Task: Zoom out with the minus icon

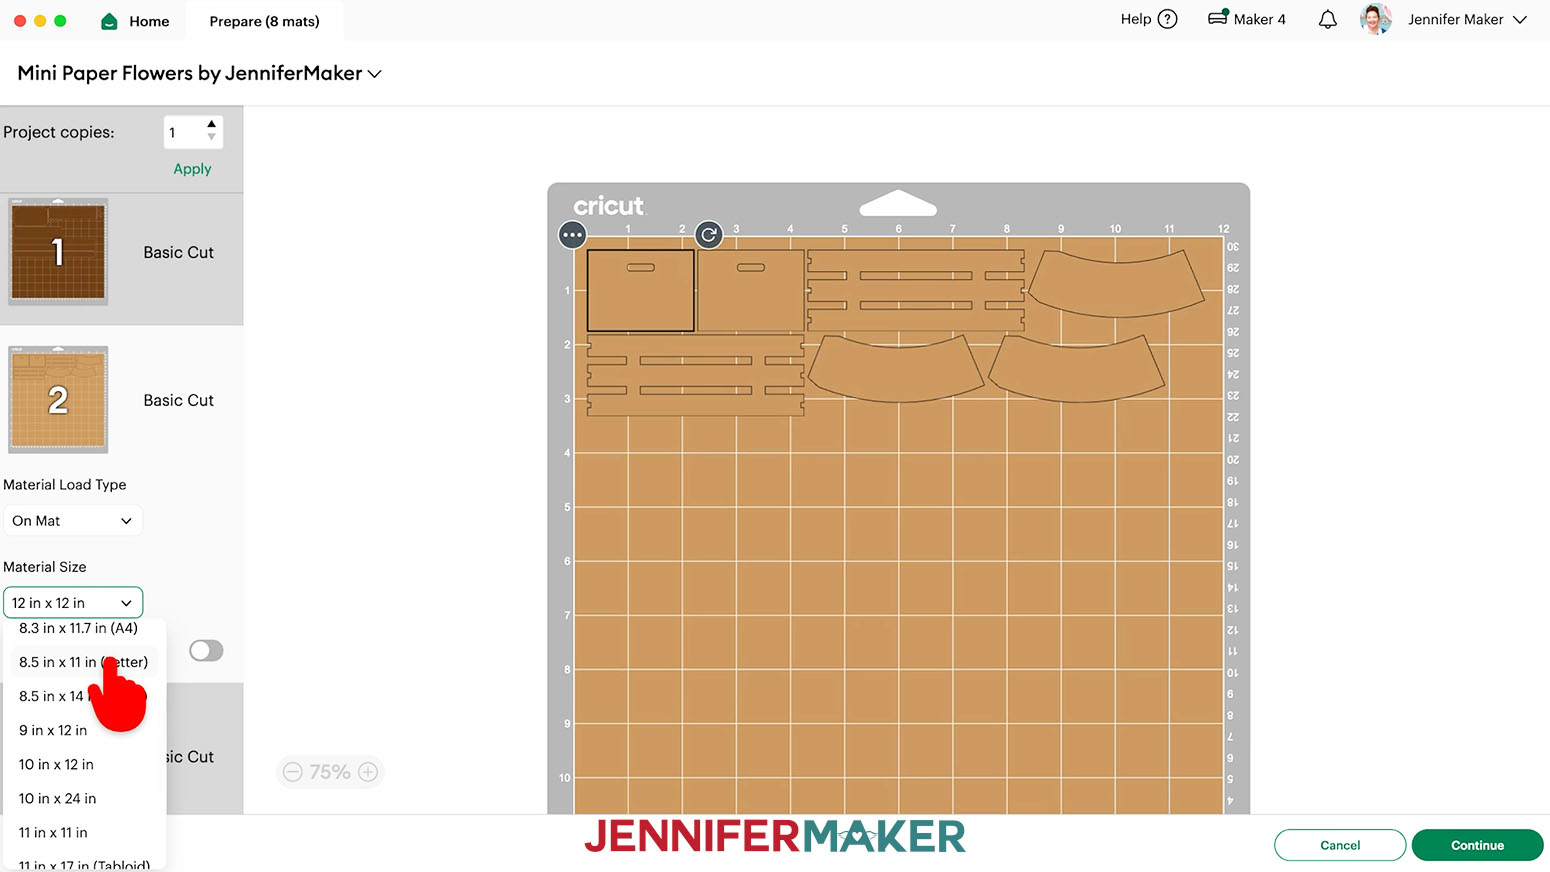Action: click(292, 772)
